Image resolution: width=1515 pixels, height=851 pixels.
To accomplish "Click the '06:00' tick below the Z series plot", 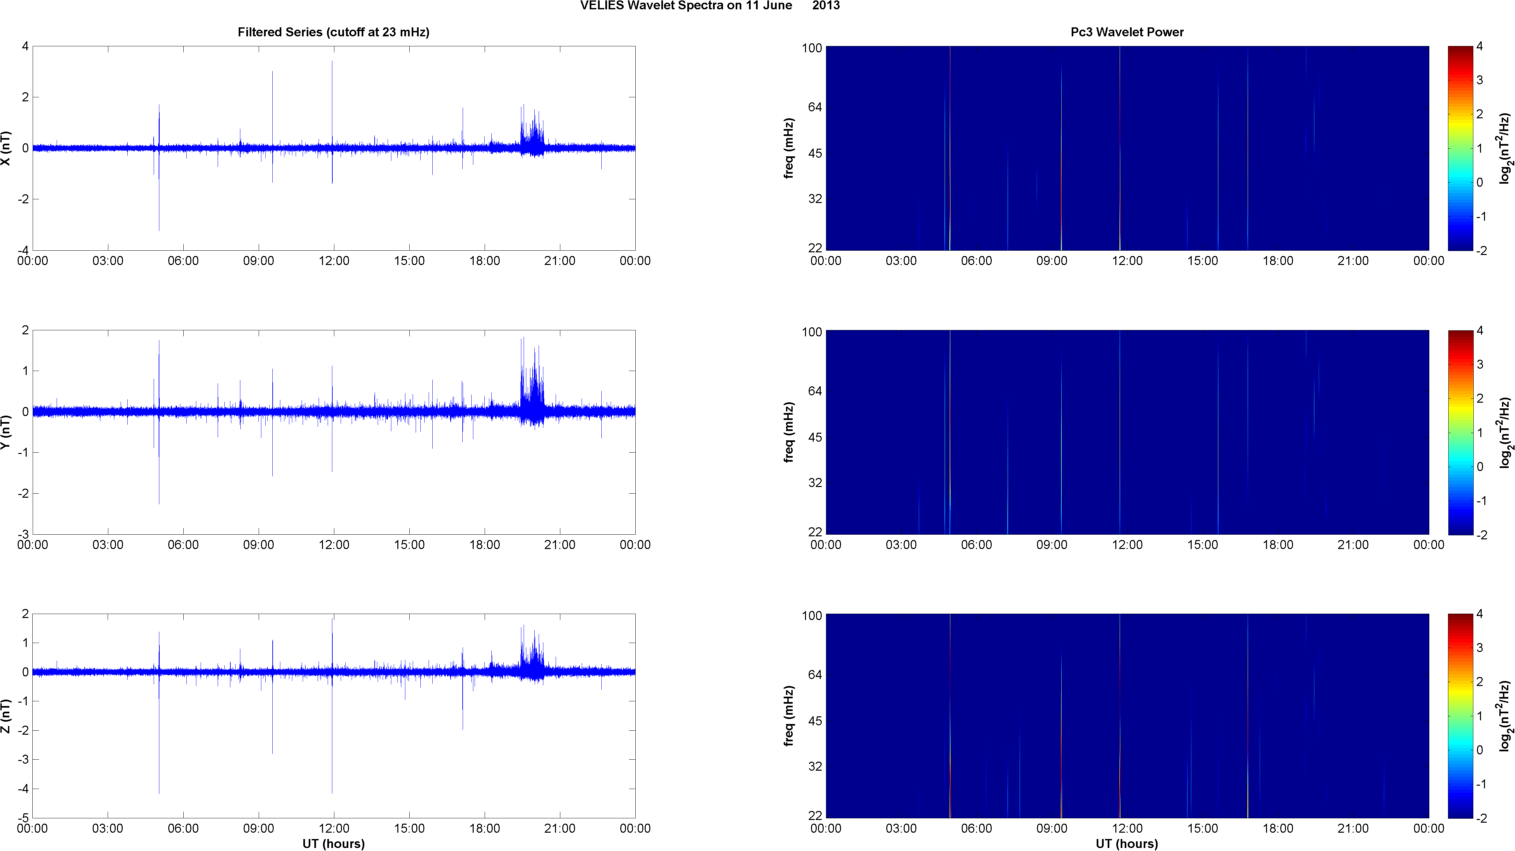I will click(183, 829).
